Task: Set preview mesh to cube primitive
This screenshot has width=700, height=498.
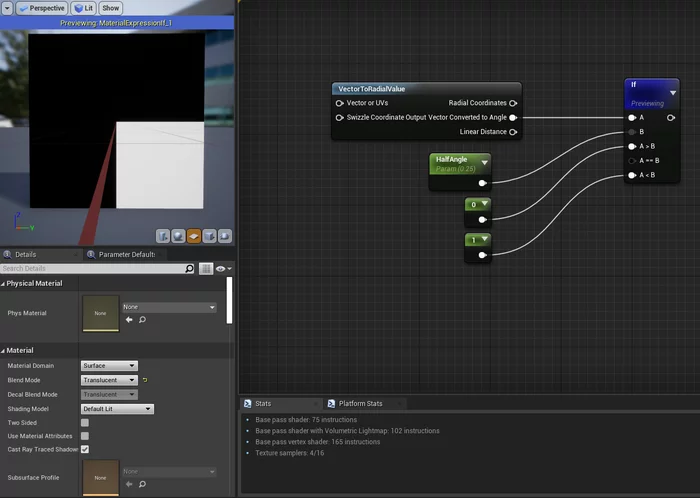Action: coord(209,236)
